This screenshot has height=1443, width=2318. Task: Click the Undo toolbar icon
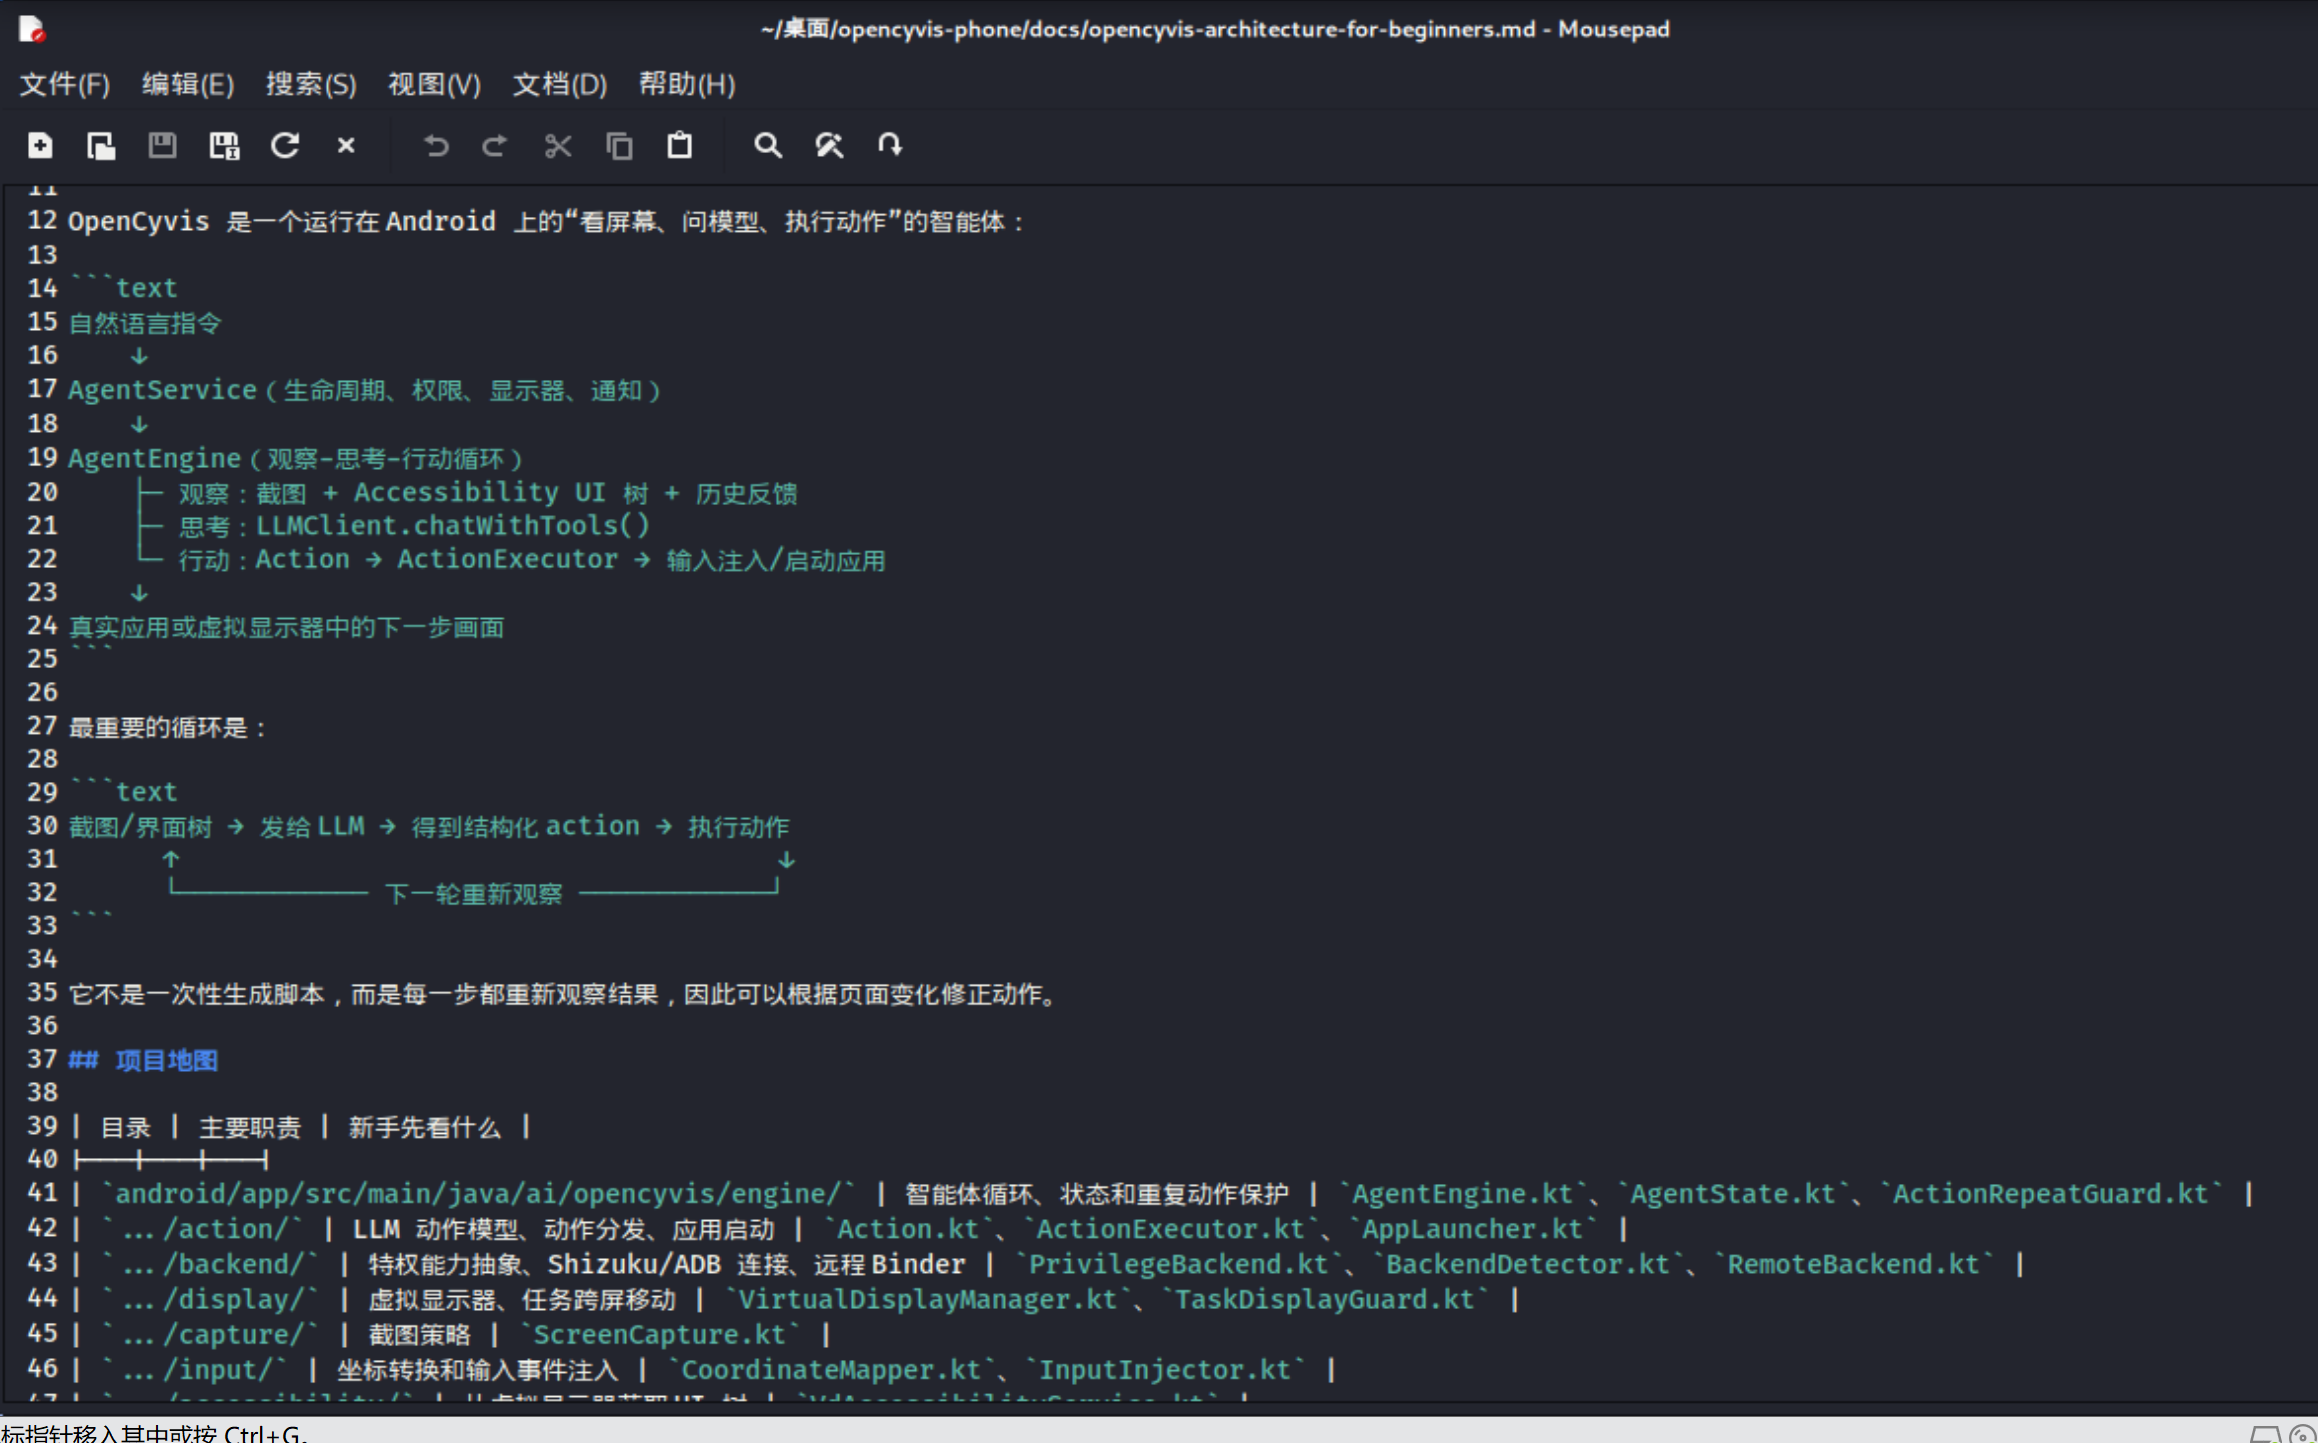pyautogui.click(x=436, y=146)
